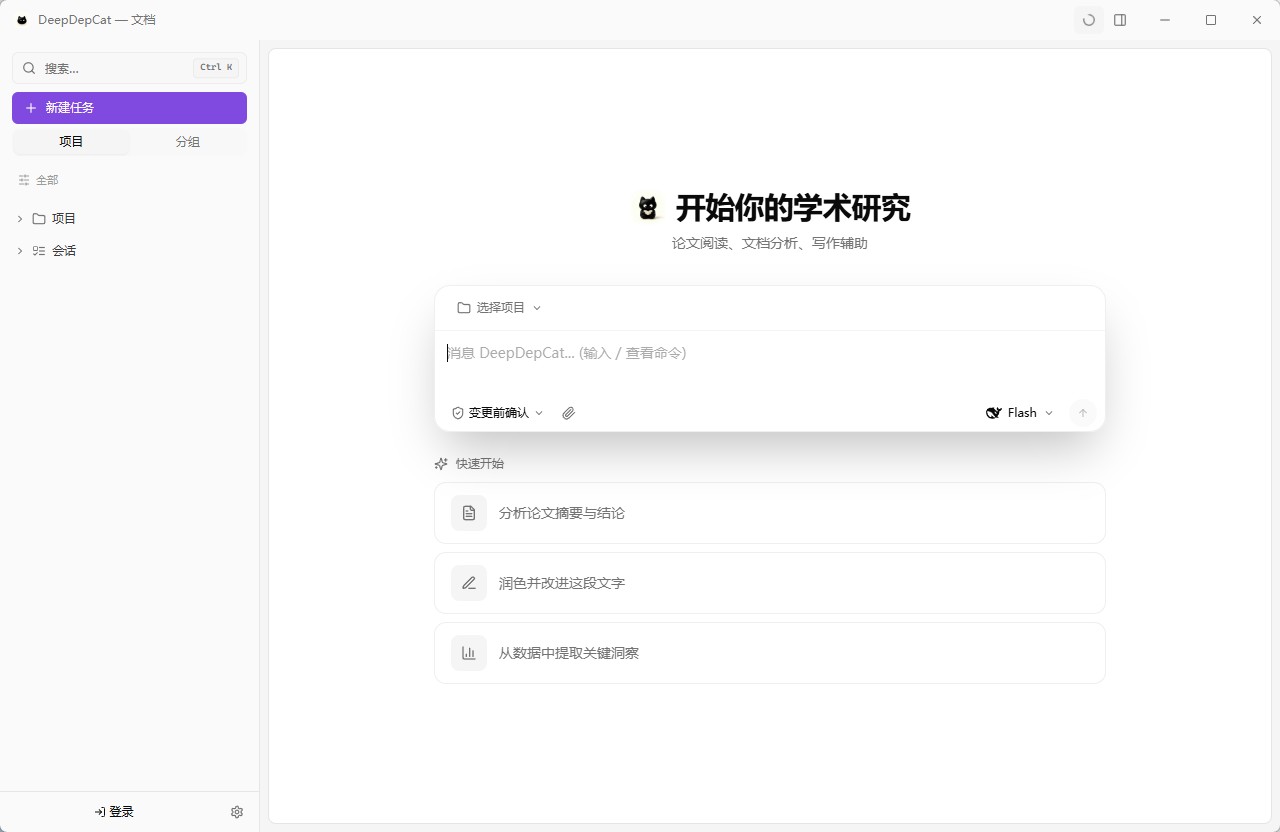This screenshot has height=832, width=1280.
Task: Switch to the 项目 tab
Action: (71, 142)
